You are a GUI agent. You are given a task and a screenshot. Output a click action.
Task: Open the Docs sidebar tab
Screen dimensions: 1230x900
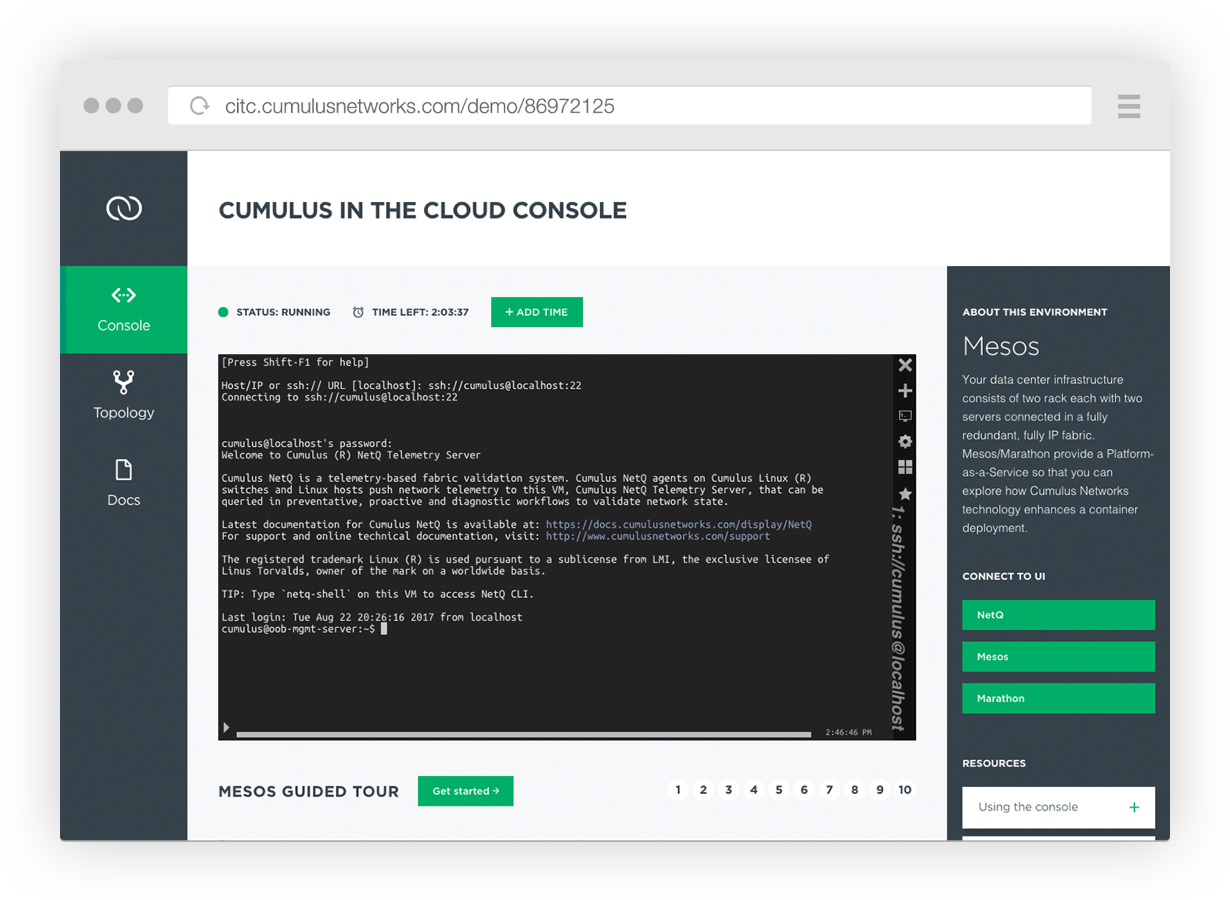[124, 483]
